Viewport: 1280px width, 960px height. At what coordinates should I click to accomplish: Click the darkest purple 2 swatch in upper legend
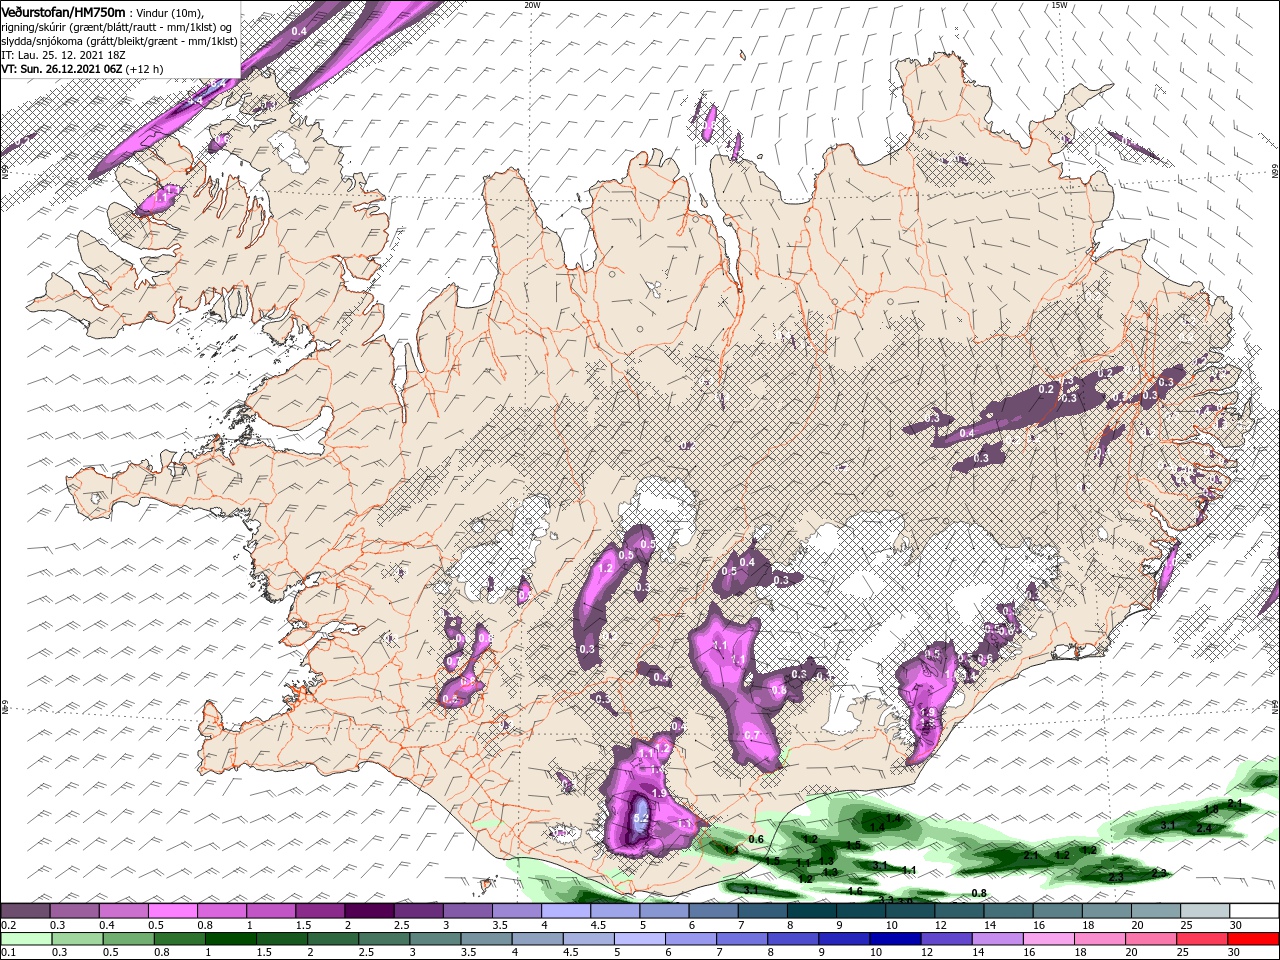[369, 911]
